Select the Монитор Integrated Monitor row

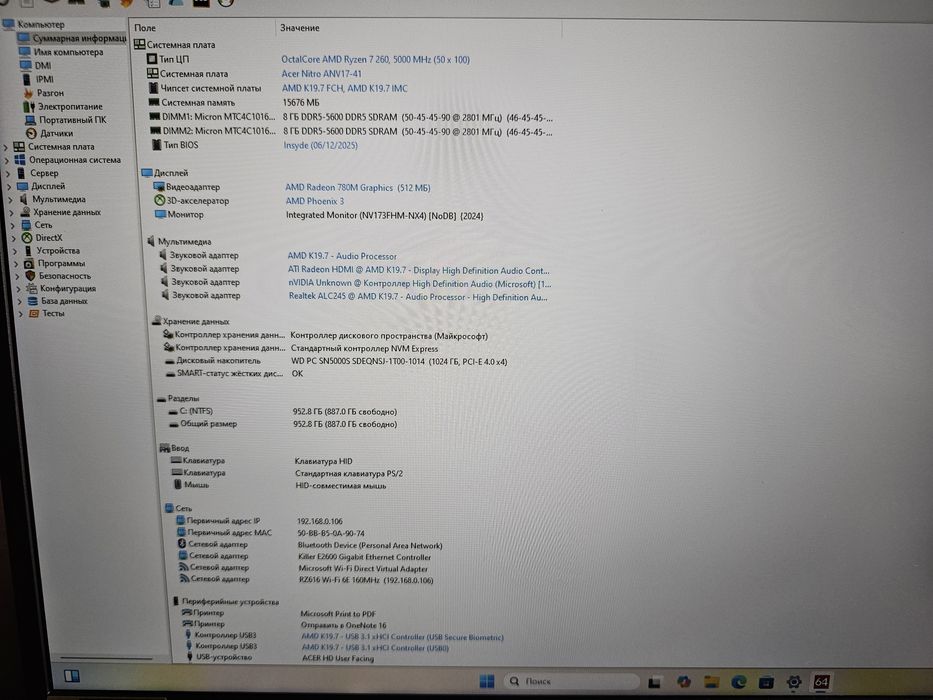coord(319,215)
